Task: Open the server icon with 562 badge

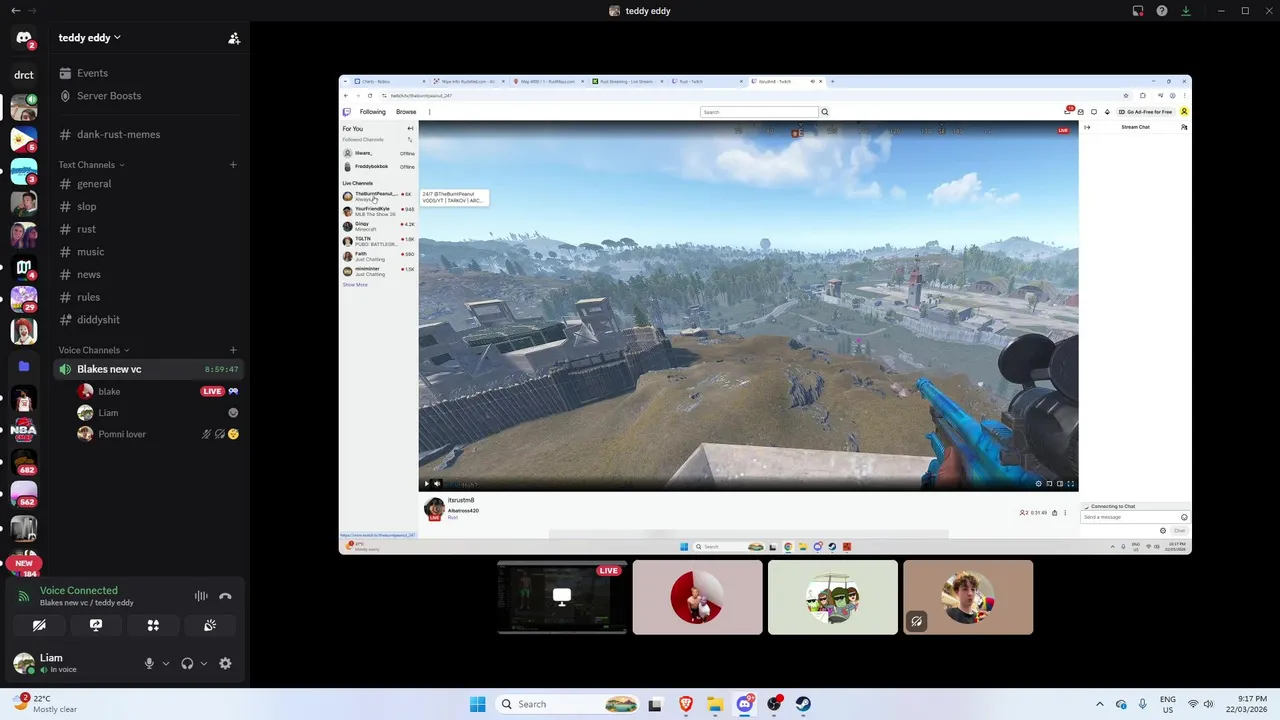Action: tap(24, 494)
